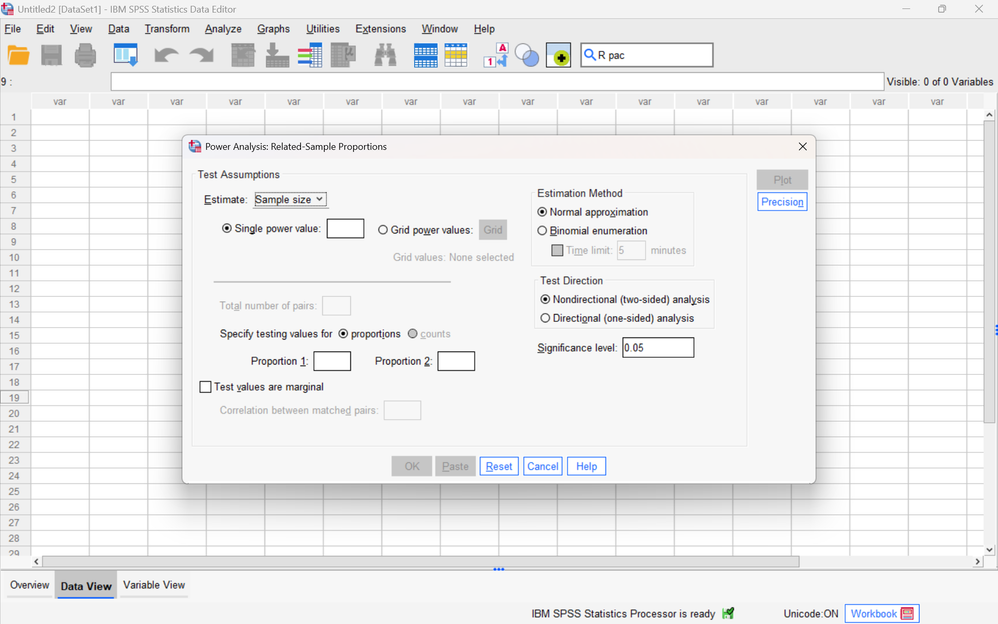Click the Paste button in dialog
The height and width of the screenshot is (624, 998).
click(x=455, y=466)
